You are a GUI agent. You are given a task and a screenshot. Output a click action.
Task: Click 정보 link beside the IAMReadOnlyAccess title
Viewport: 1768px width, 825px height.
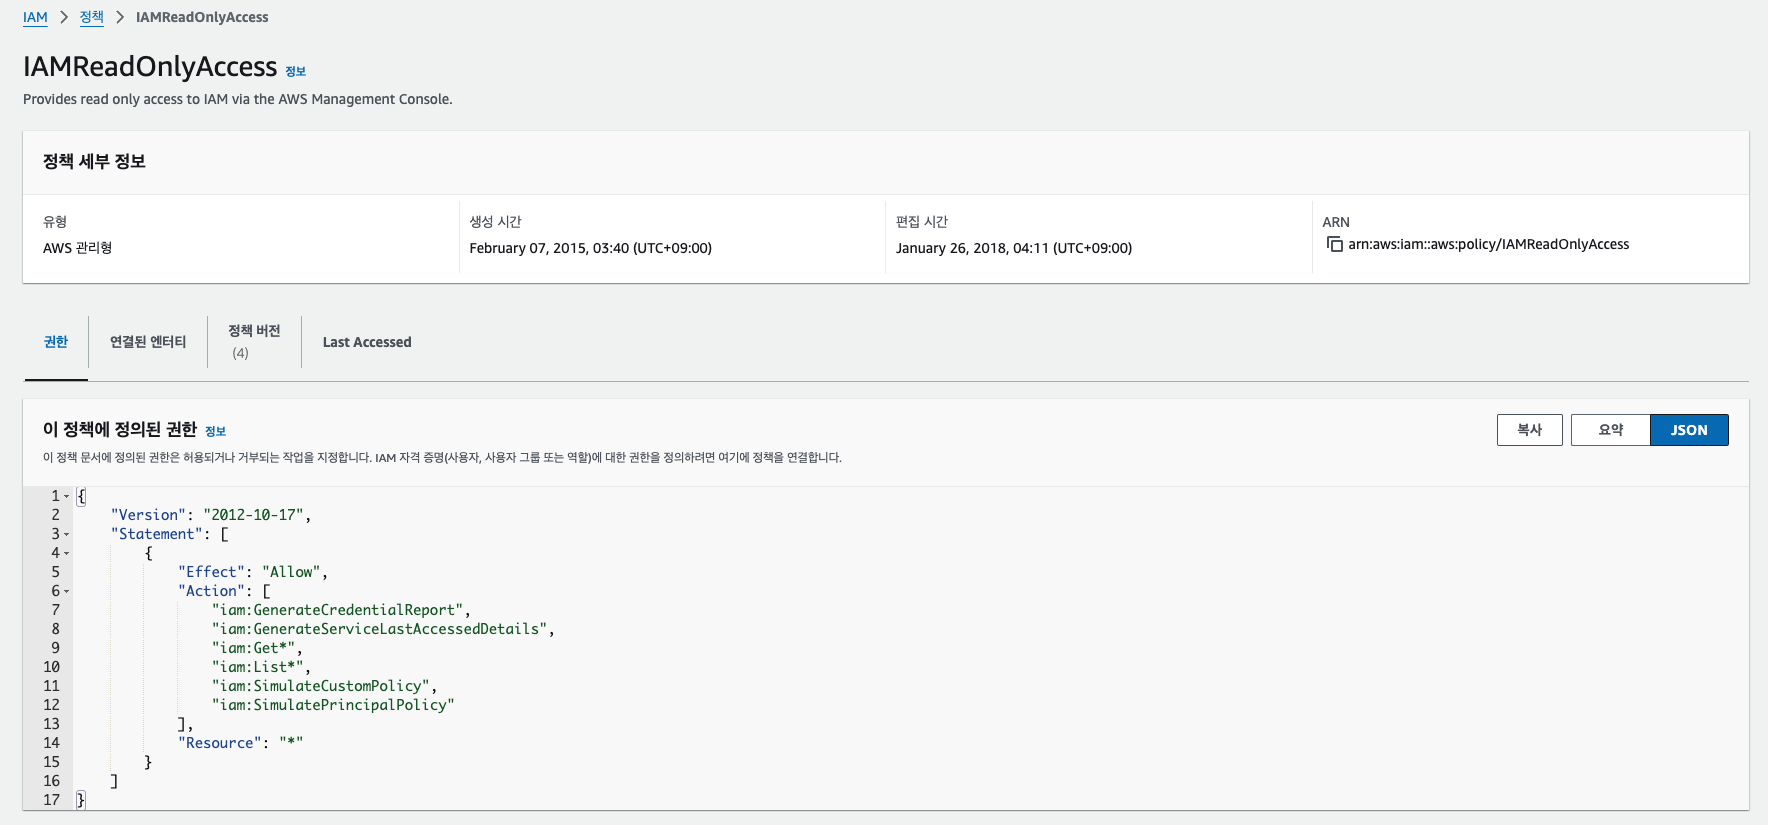[296, 71]
